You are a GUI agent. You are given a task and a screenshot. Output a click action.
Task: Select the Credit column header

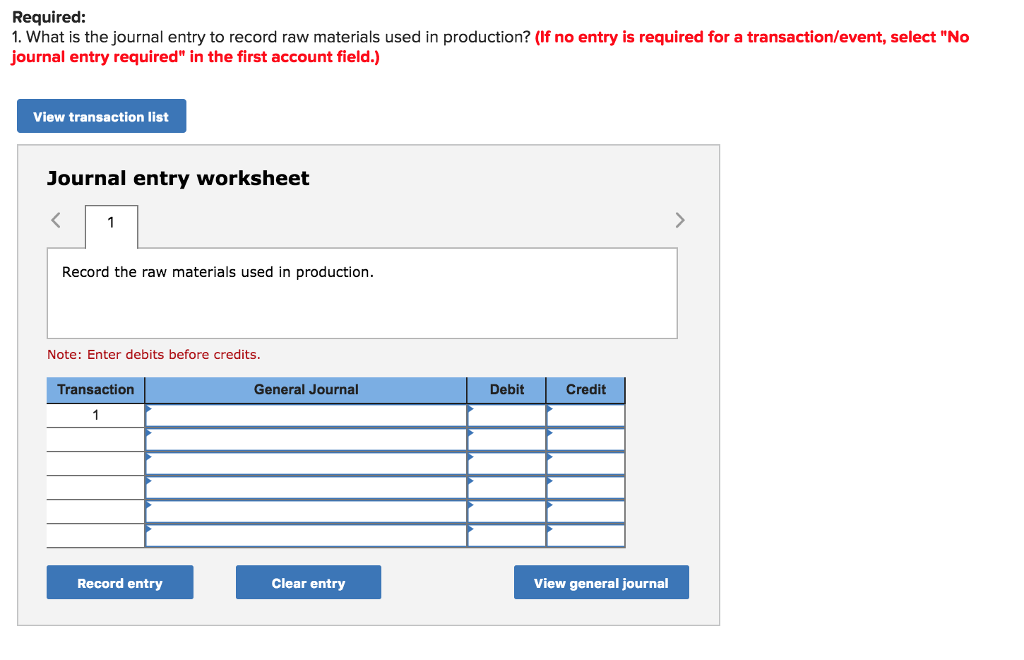pyautogui.click(x=585, y=390)
